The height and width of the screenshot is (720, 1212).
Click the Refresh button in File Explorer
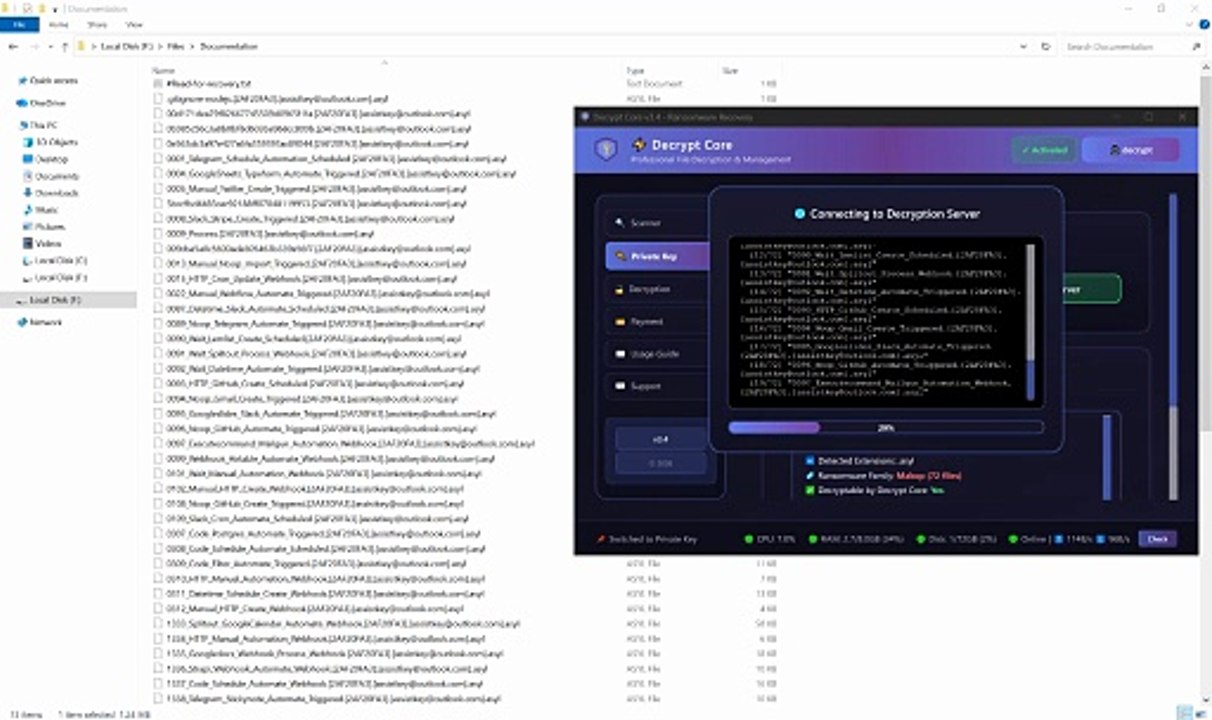(x=1045, y=47)
